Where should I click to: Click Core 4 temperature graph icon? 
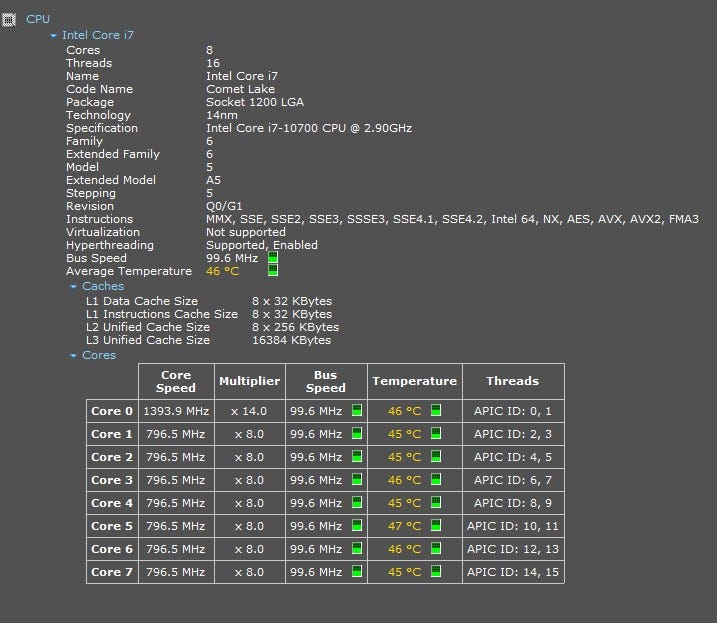point(436,502)
